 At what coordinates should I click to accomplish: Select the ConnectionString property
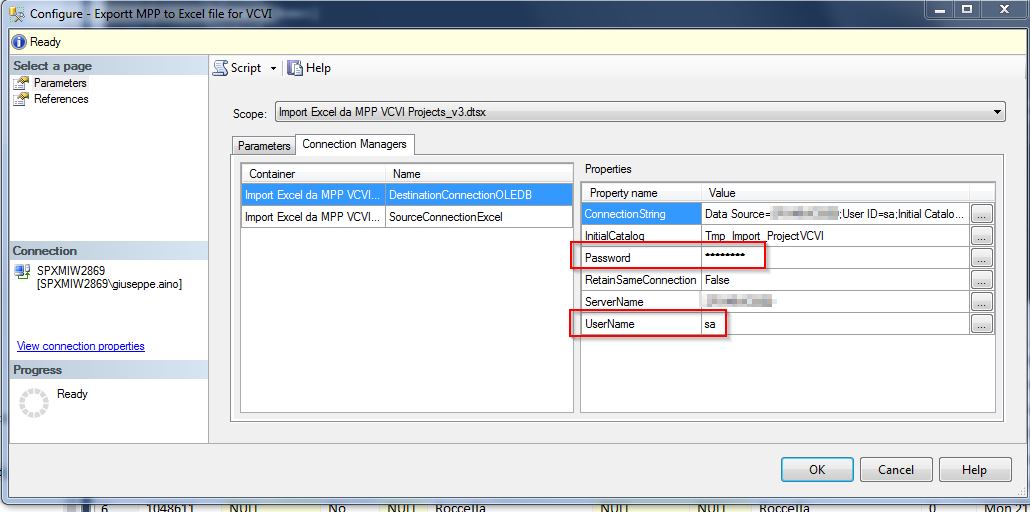coord(642,214)
